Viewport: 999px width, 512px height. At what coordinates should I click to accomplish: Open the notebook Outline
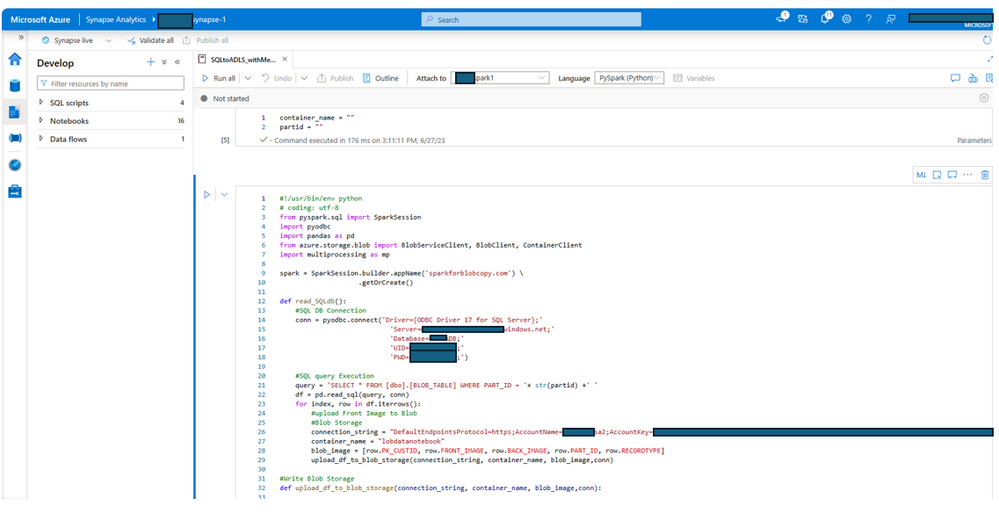click(x=380, y=78)
